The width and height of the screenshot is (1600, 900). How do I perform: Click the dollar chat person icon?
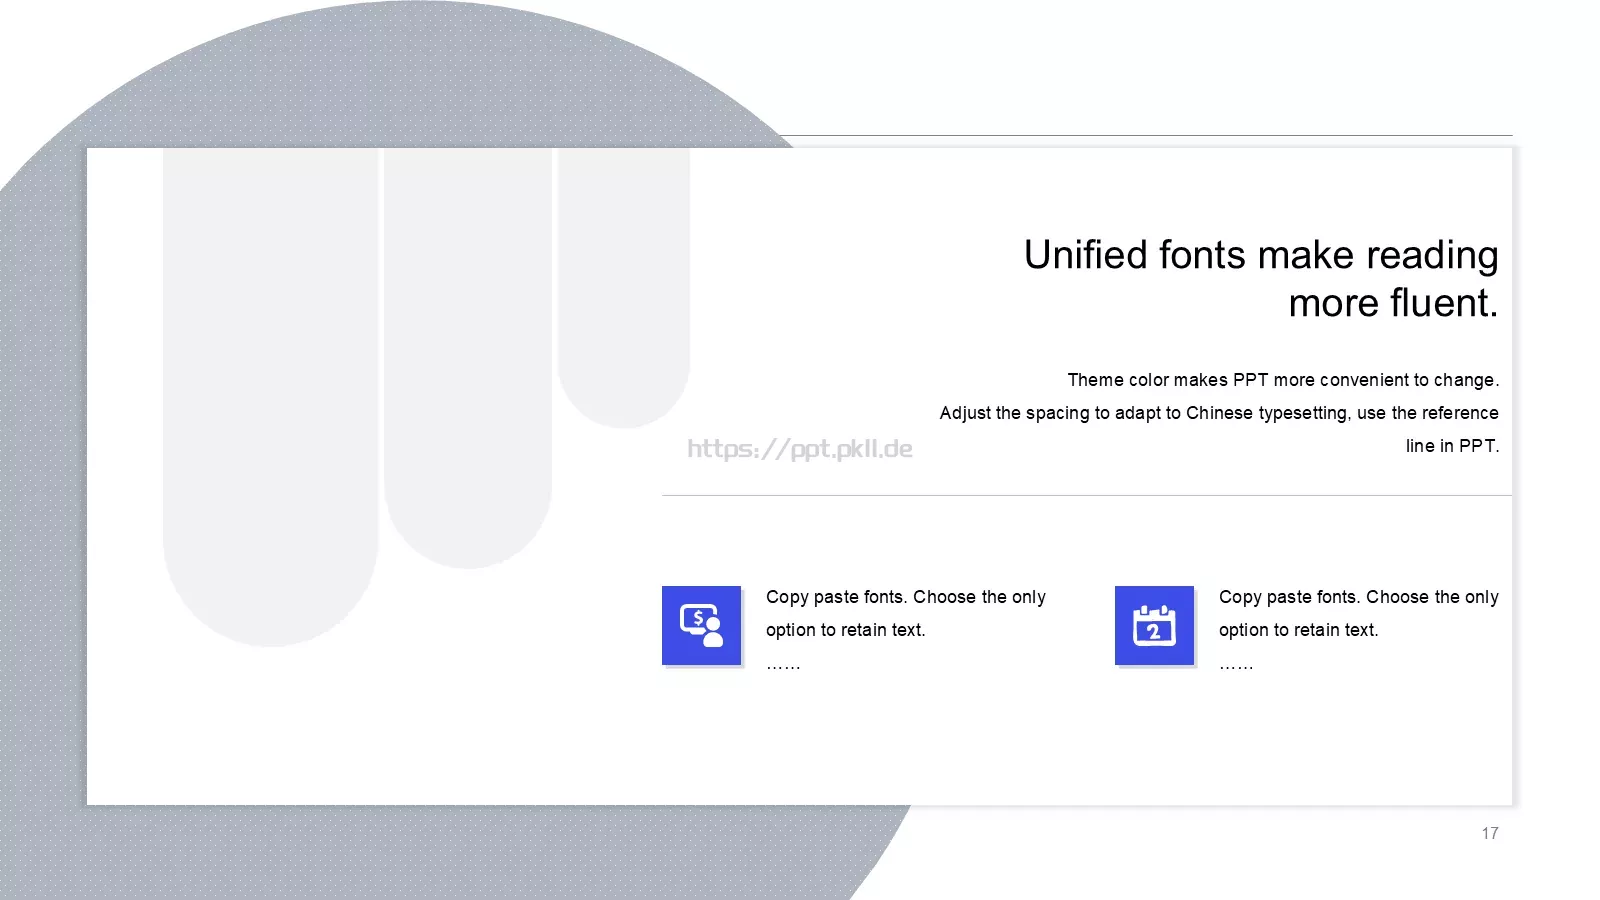point(701,626)
